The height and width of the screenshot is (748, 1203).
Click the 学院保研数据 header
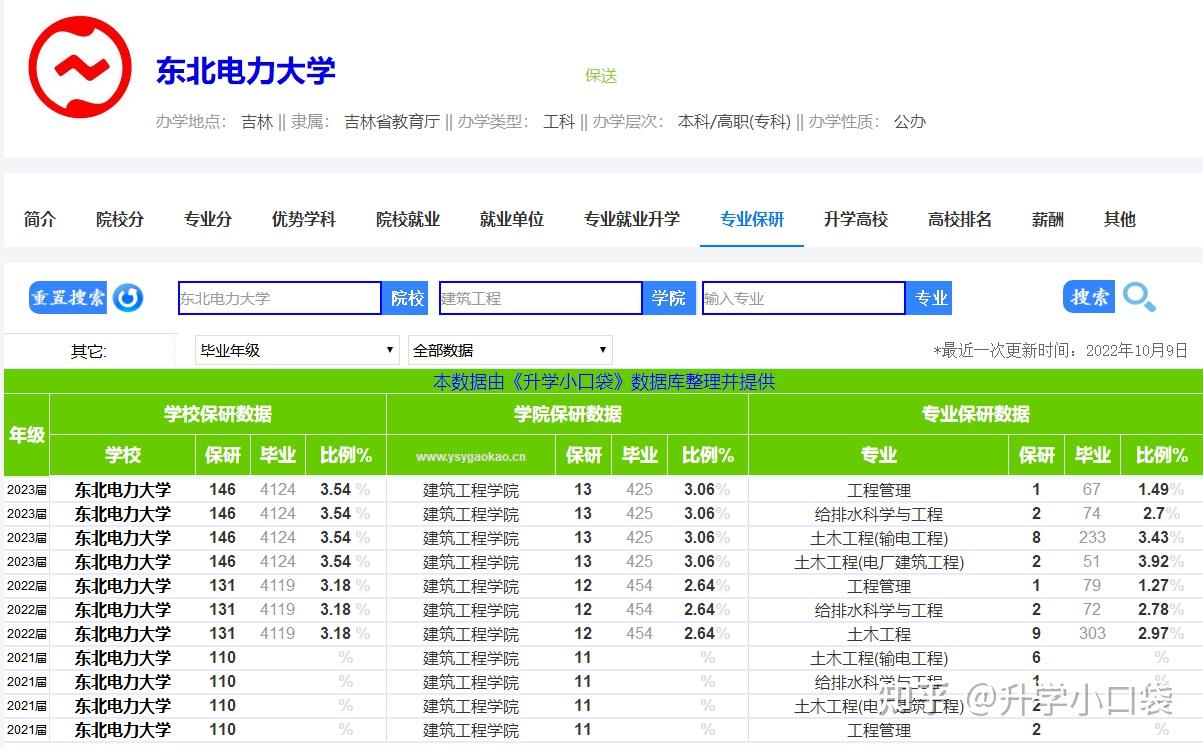568,414
